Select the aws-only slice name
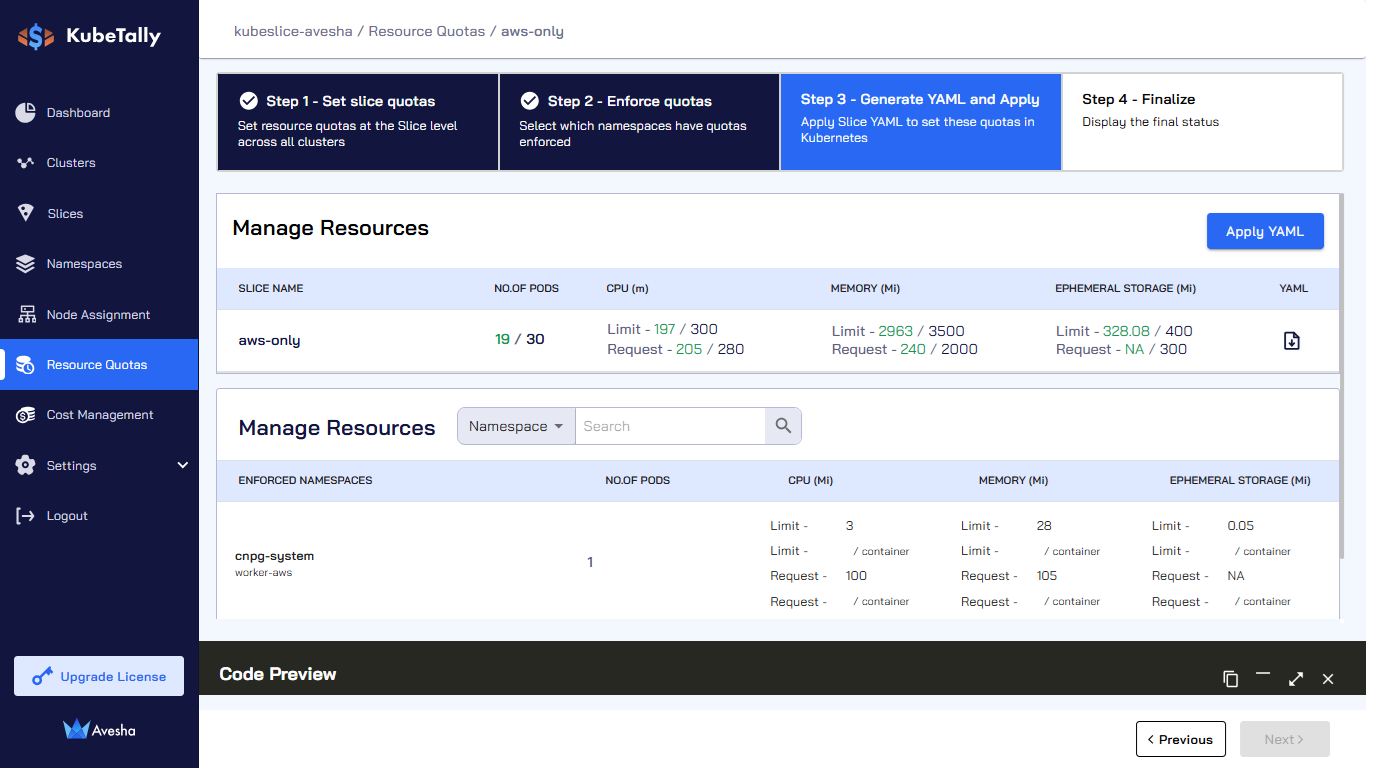This screenshot has width=1375, height=782. coord(269,340)
